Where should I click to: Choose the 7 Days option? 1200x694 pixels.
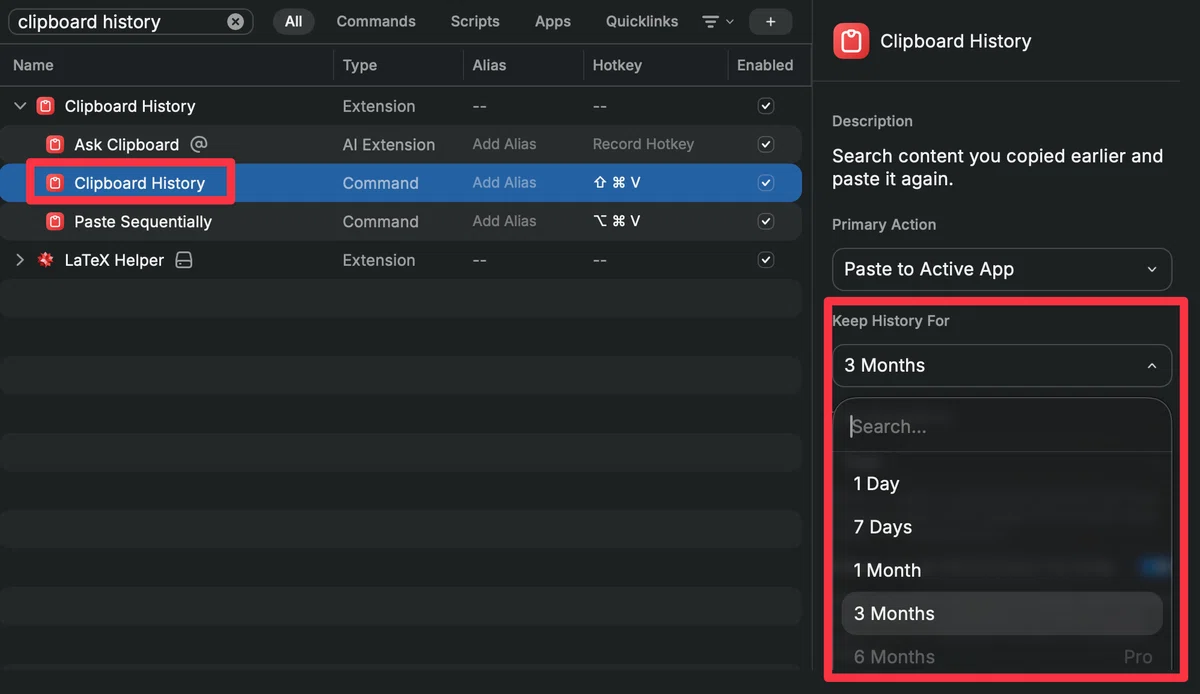pyautogui.click(x=1002, y=527)
